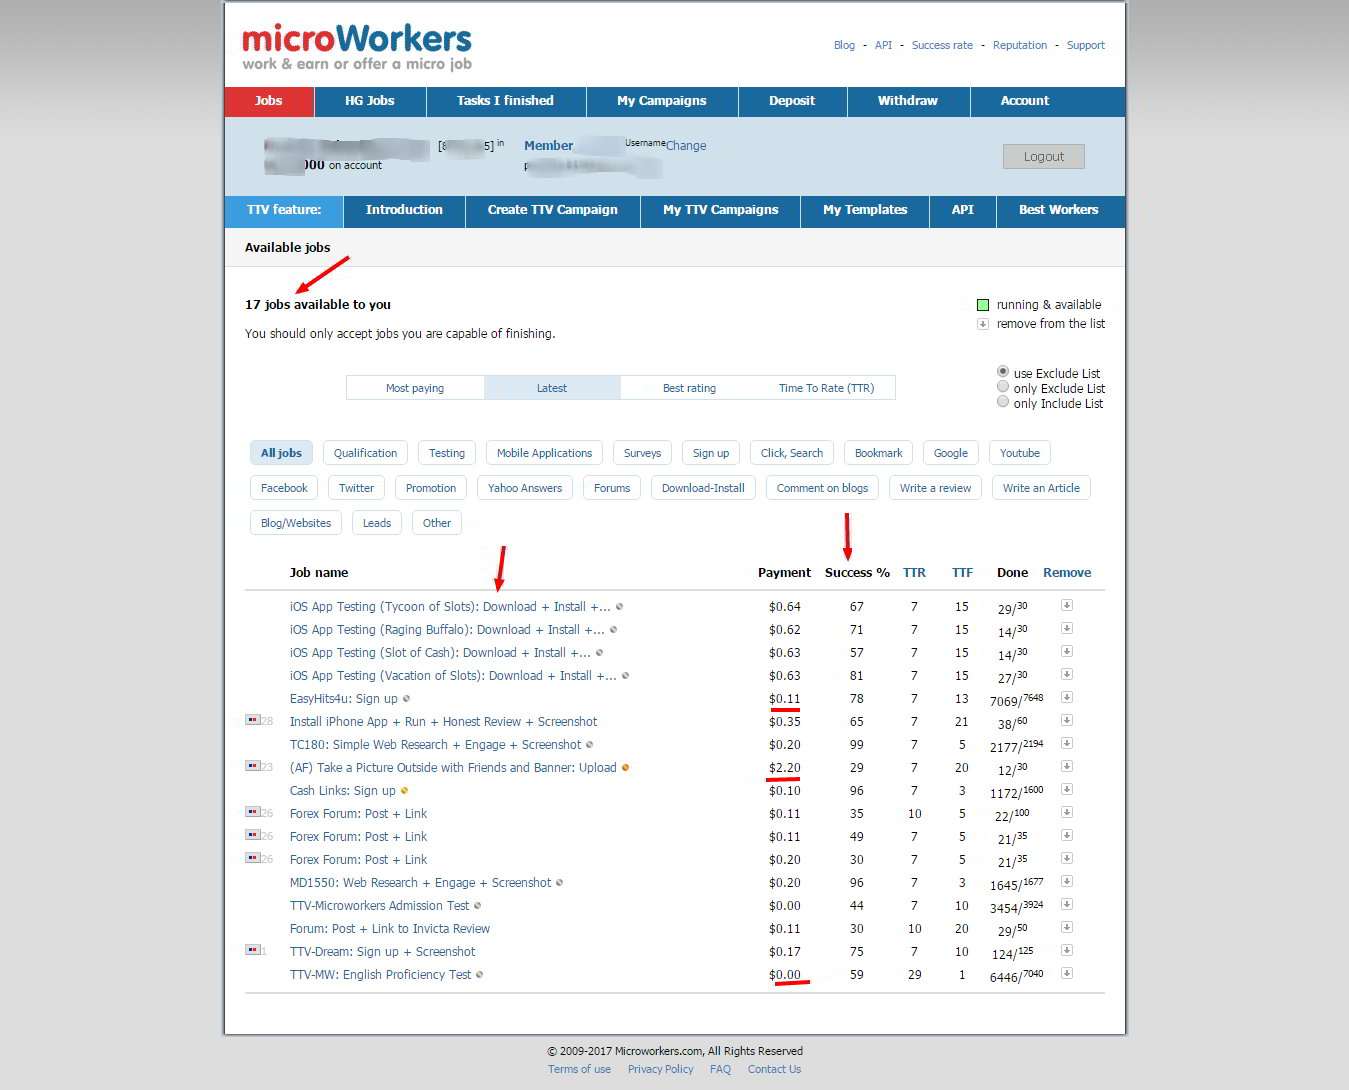Remove EasyHits4u job from list
Image resolution: width=1349 pixels, height=1090 pixels.
pos(1067,697)
